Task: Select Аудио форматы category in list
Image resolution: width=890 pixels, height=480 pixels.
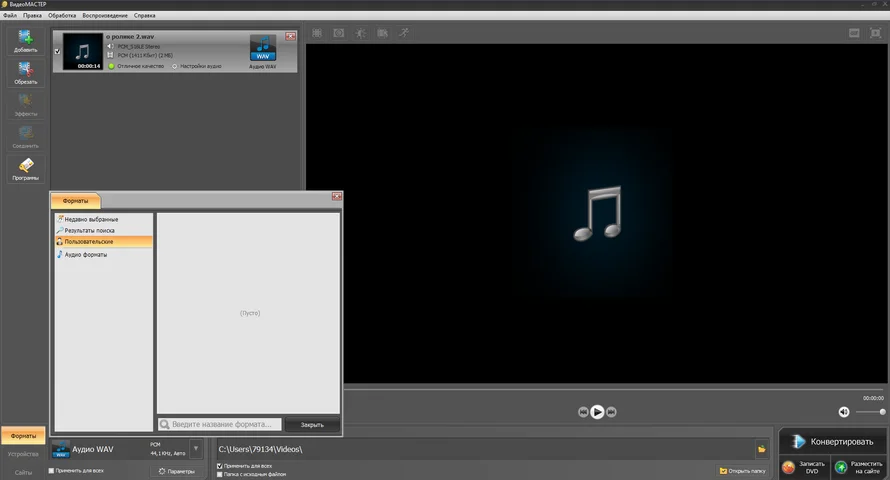Action: 86,254
